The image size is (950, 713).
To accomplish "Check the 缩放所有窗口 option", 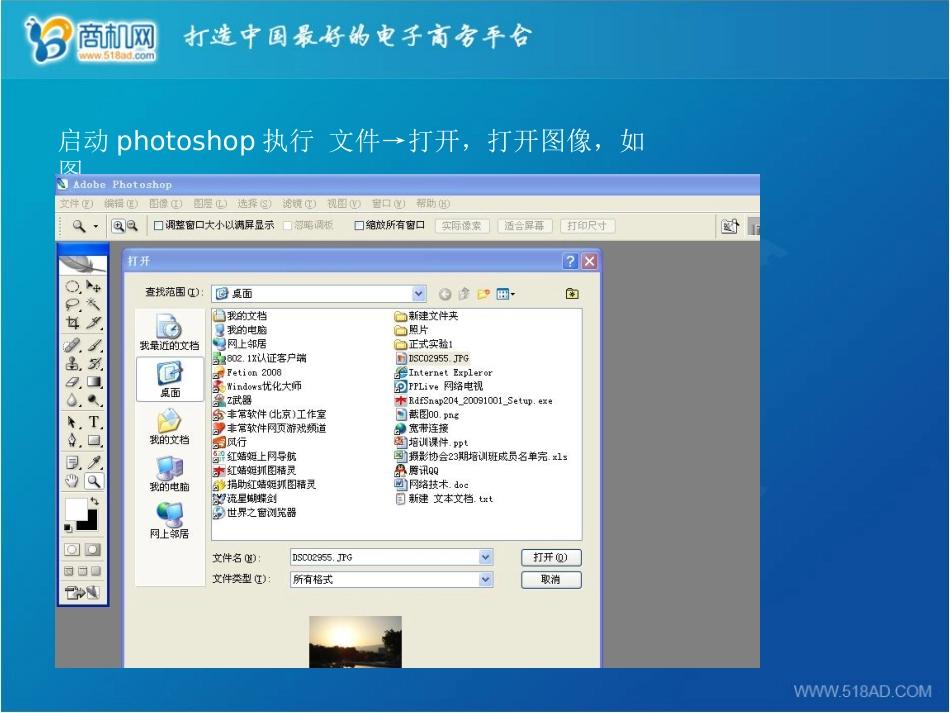I will [359, 226].
